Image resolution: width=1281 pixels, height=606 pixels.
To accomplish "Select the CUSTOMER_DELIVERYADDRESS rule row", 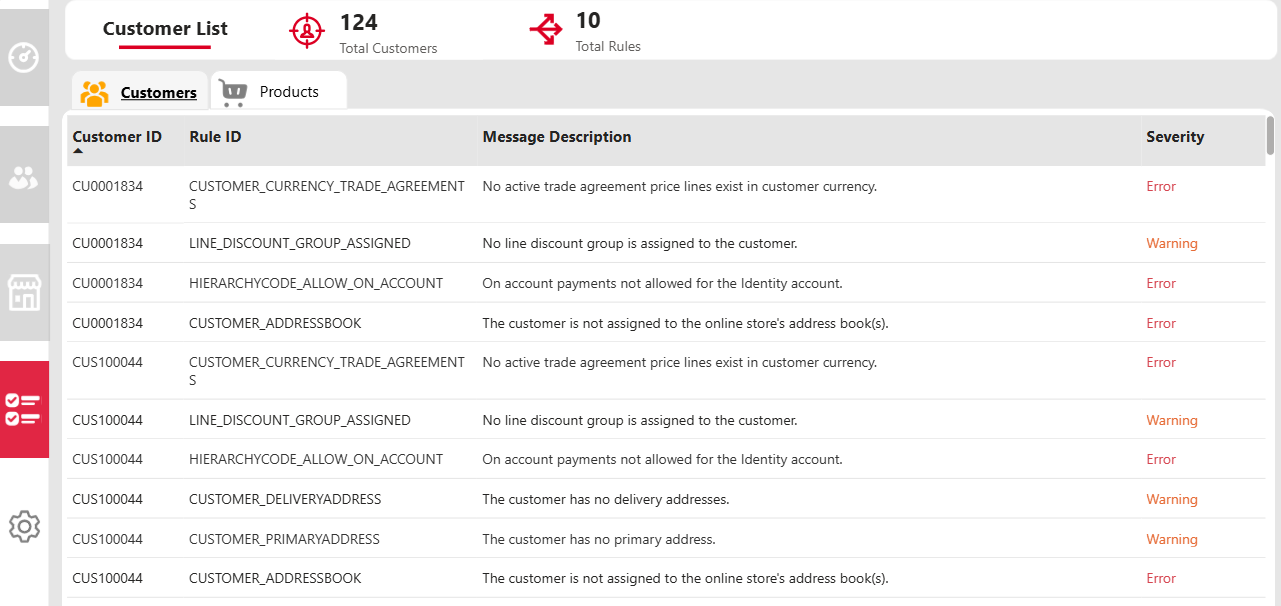I will pyautogui.click(x=667, y=499).
